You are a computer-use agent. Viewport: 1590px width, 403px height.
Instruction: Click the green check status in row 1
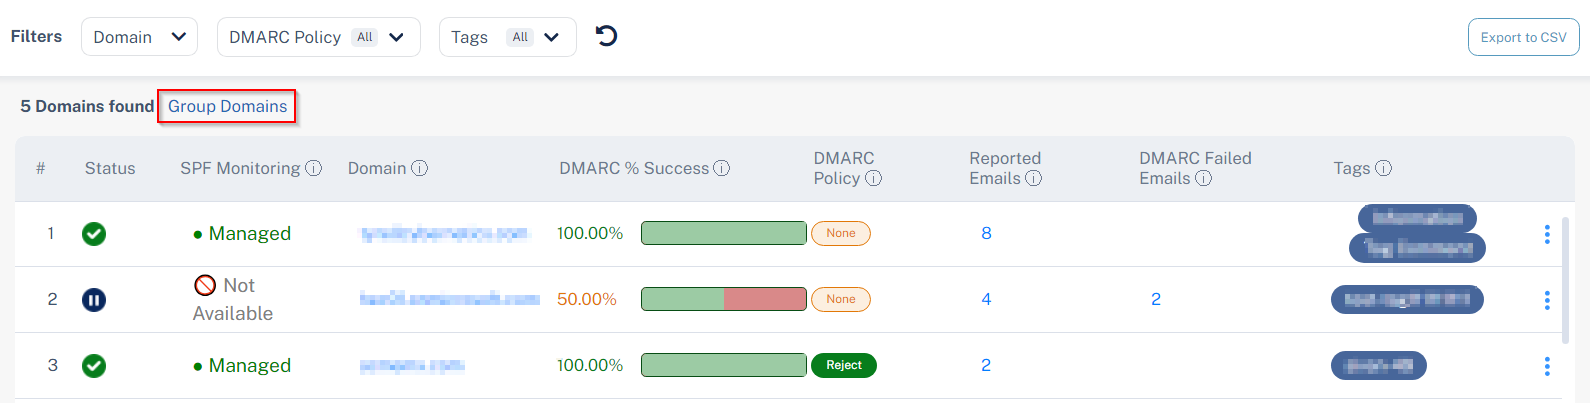coord(94,234)
